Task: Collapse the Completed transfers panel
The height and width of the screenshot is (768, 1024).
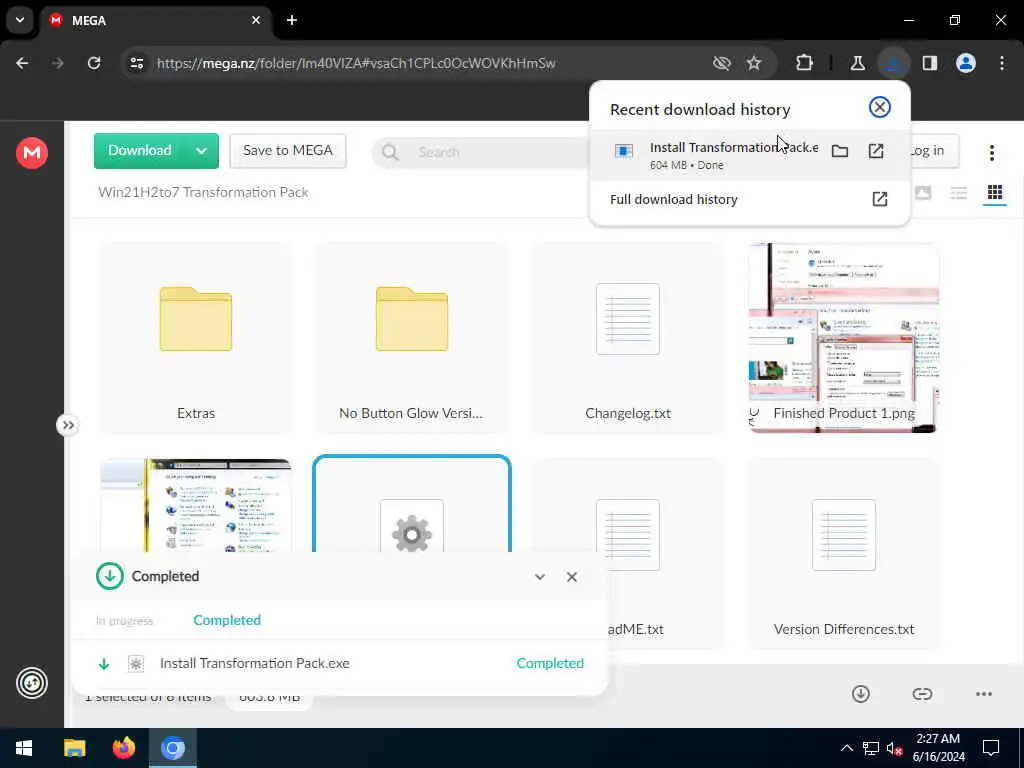Action: 539,577
